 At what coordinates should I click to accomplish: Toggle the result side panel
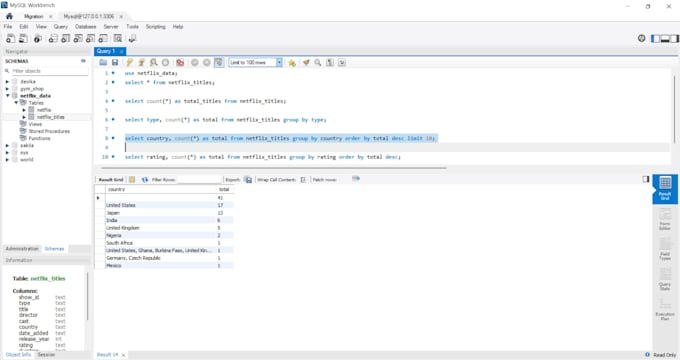point(646,179)
